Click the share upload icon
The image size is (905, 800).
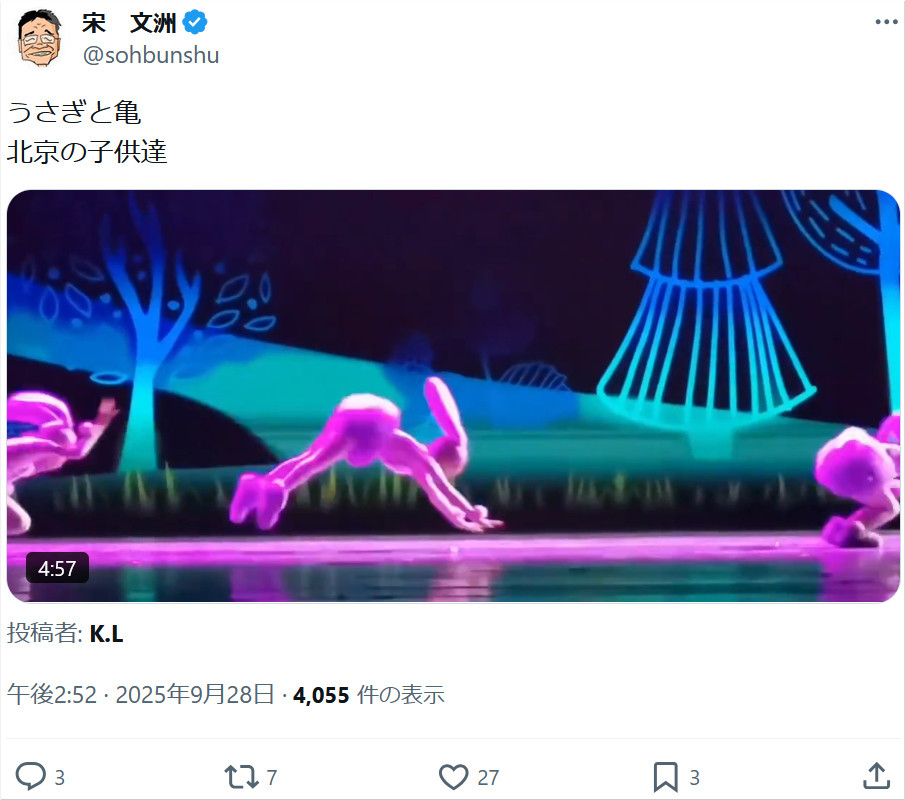(x=876, y=776)
